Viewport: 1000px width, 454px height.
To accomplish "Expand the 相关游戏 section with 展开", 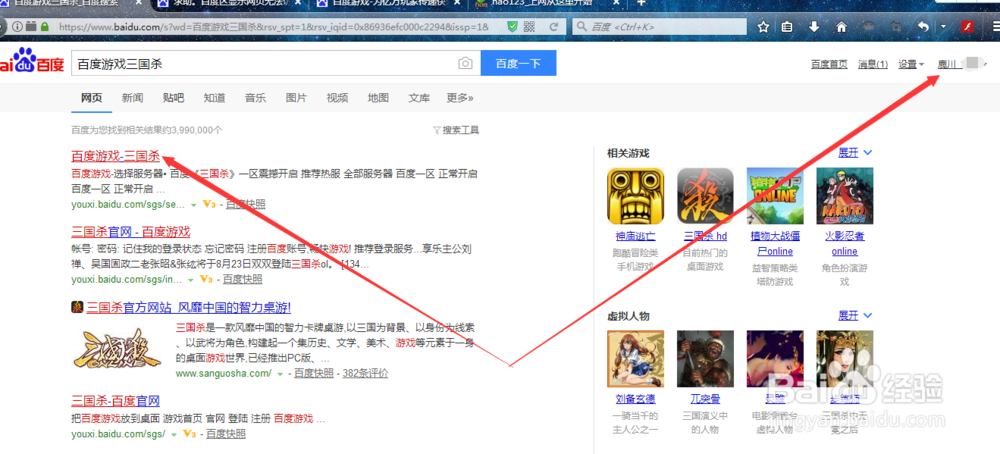I will (x=855, y=153).
